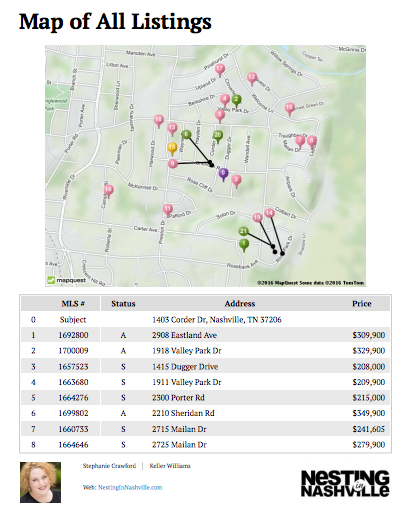This screenshot has width=400, height=520.
Task: Click the MapQuest logo on map
Action: point(66,280)
